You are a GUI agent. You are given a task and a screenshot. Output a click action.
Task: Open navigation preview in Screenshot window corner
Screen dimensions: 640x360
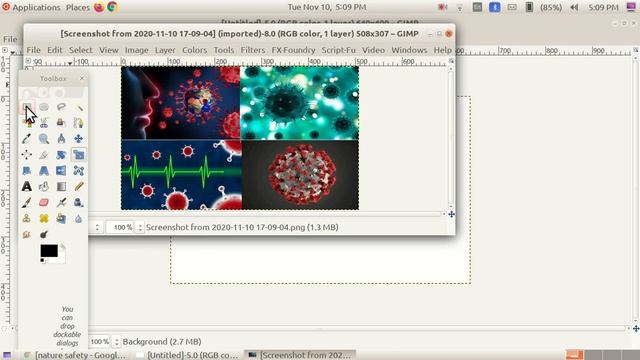(x=451, y=214)
